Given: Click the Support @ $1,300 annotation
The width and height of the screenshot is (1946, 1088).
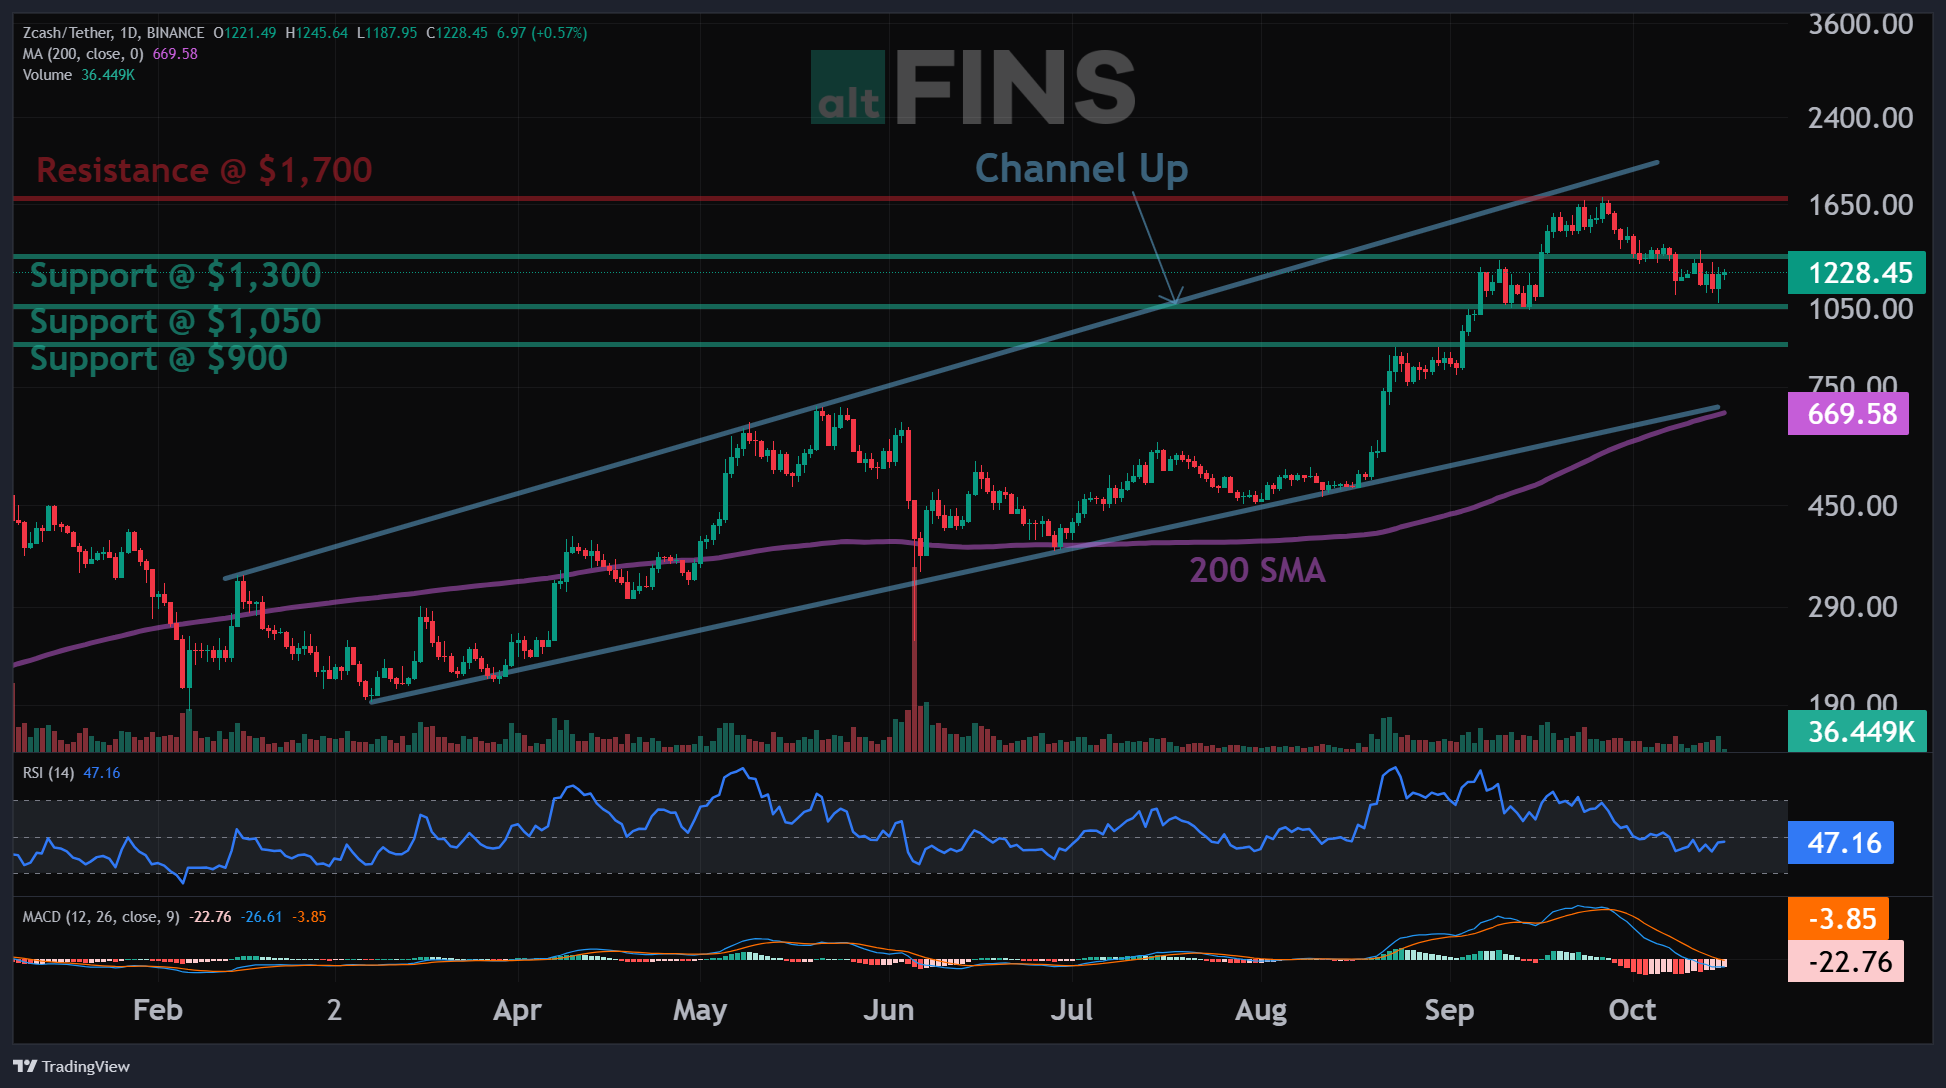Looking at the screenshot, I should (175, 275).
